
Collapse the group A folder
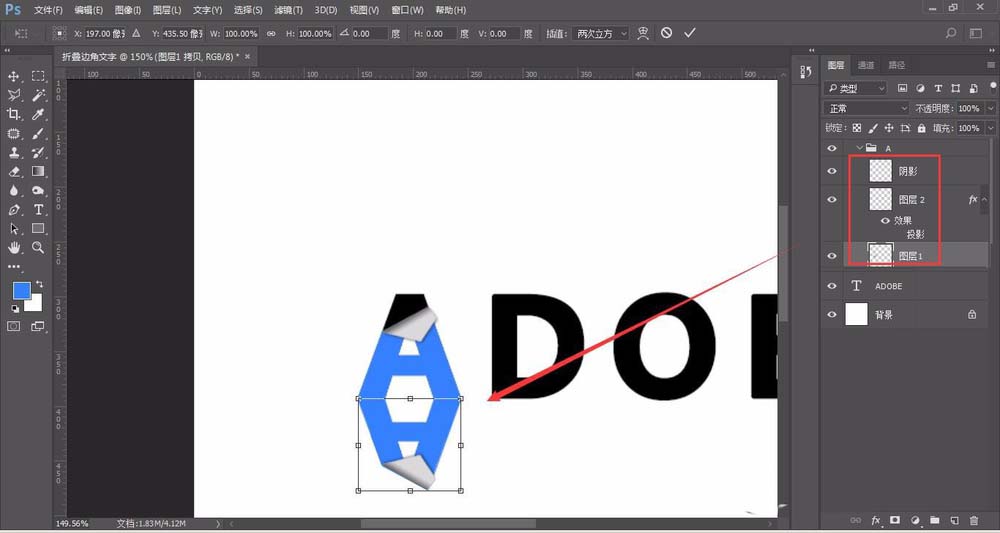[x=859, y=148]
